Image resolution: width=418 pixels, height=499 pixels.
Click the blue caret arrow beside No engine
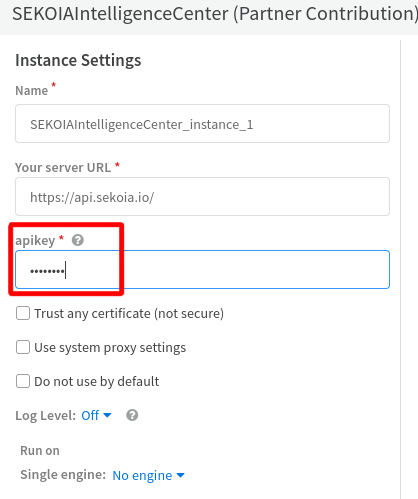tap(180, 475)
